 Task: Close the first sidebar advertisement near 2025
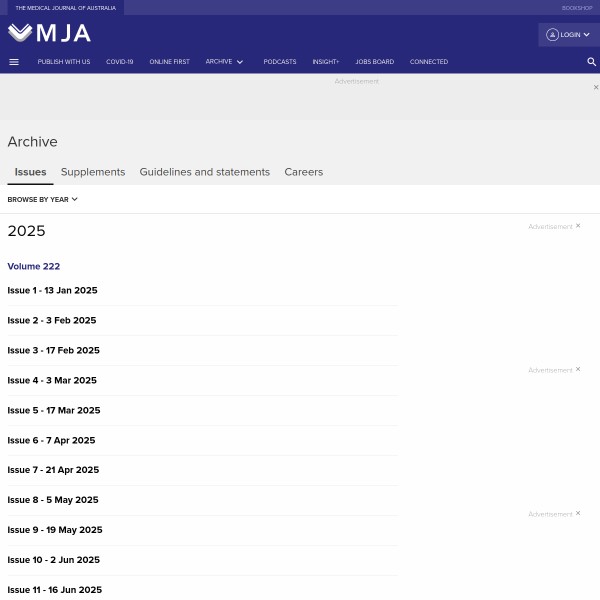click(578, 226)
